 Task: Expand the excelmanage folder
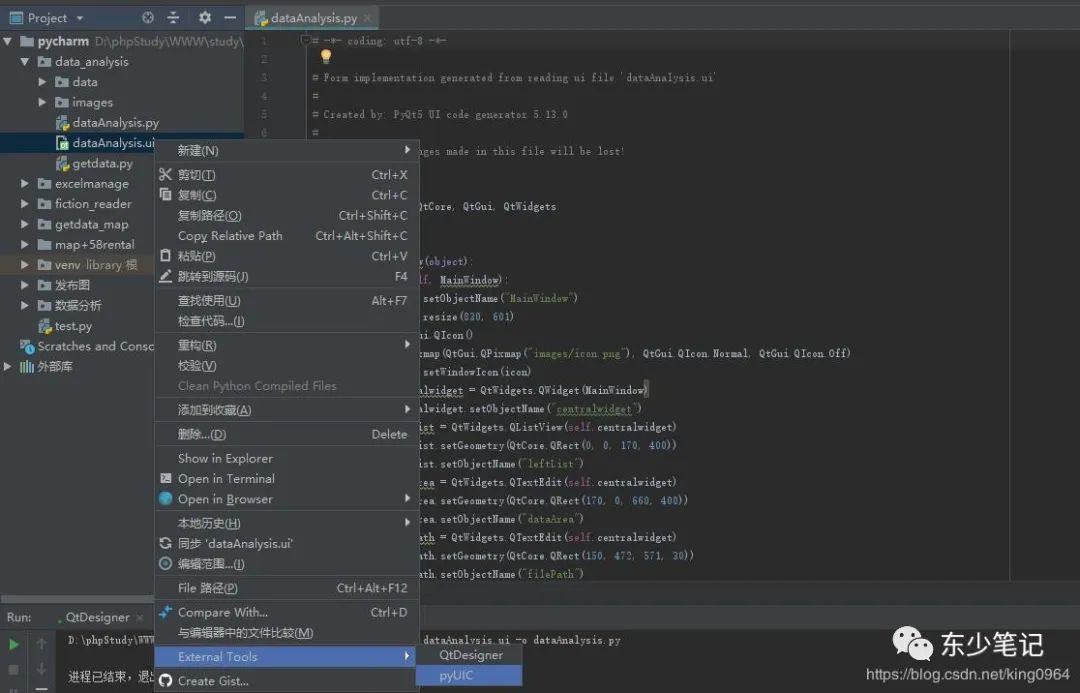25,183
